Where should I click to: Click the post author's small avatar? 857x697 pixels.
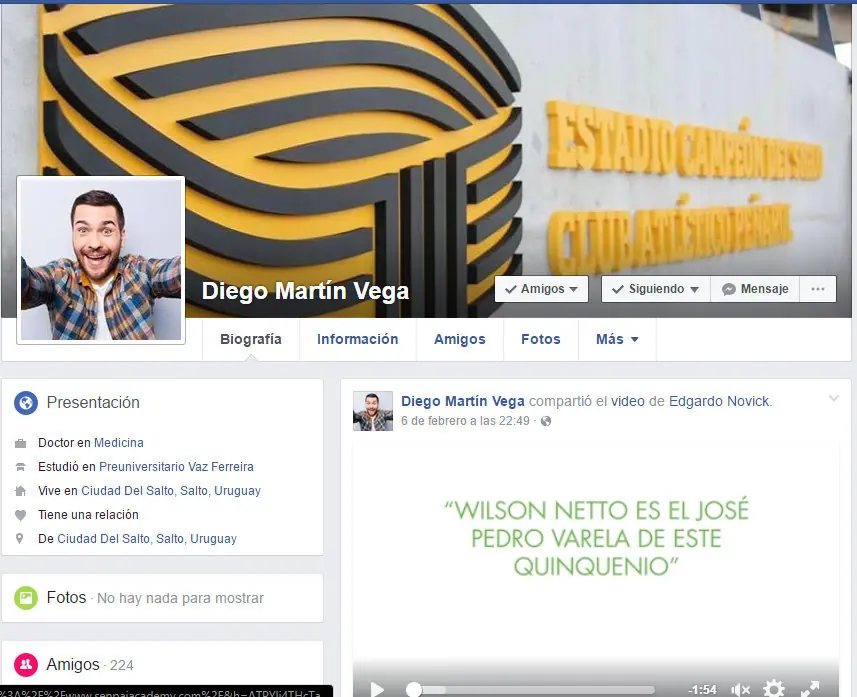click(x=373, y=411)
